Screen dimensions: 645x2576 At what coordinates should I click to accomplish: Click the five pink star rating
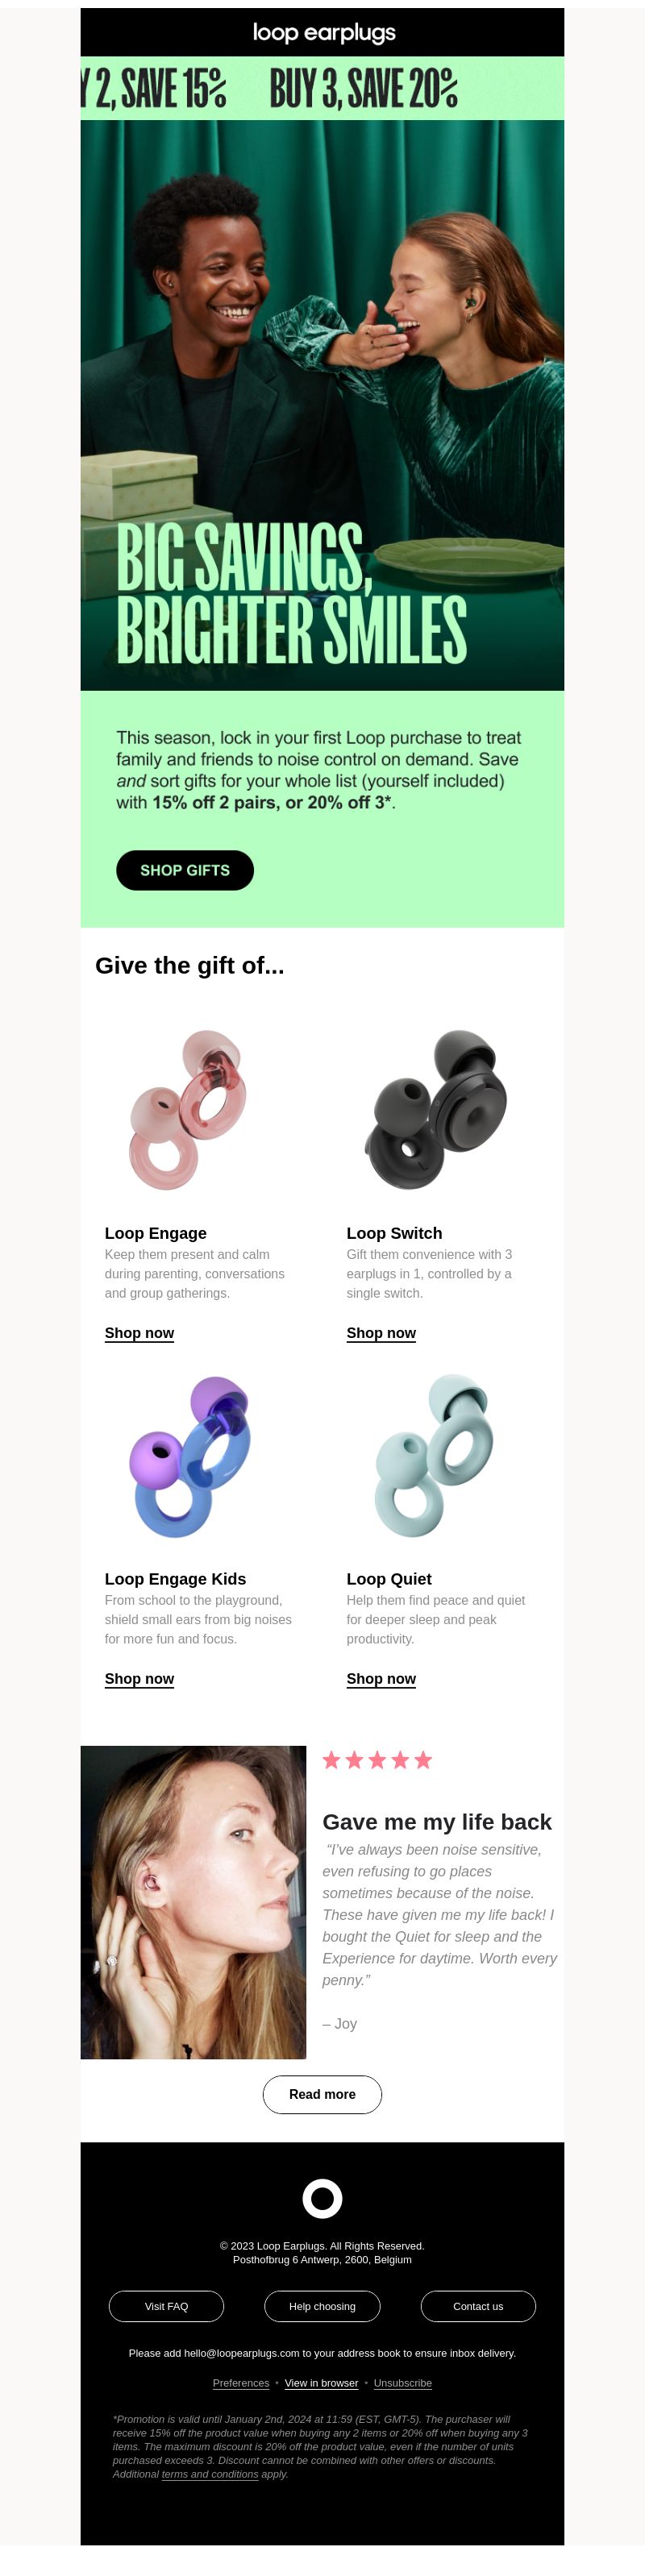[x=377, y=1760]
